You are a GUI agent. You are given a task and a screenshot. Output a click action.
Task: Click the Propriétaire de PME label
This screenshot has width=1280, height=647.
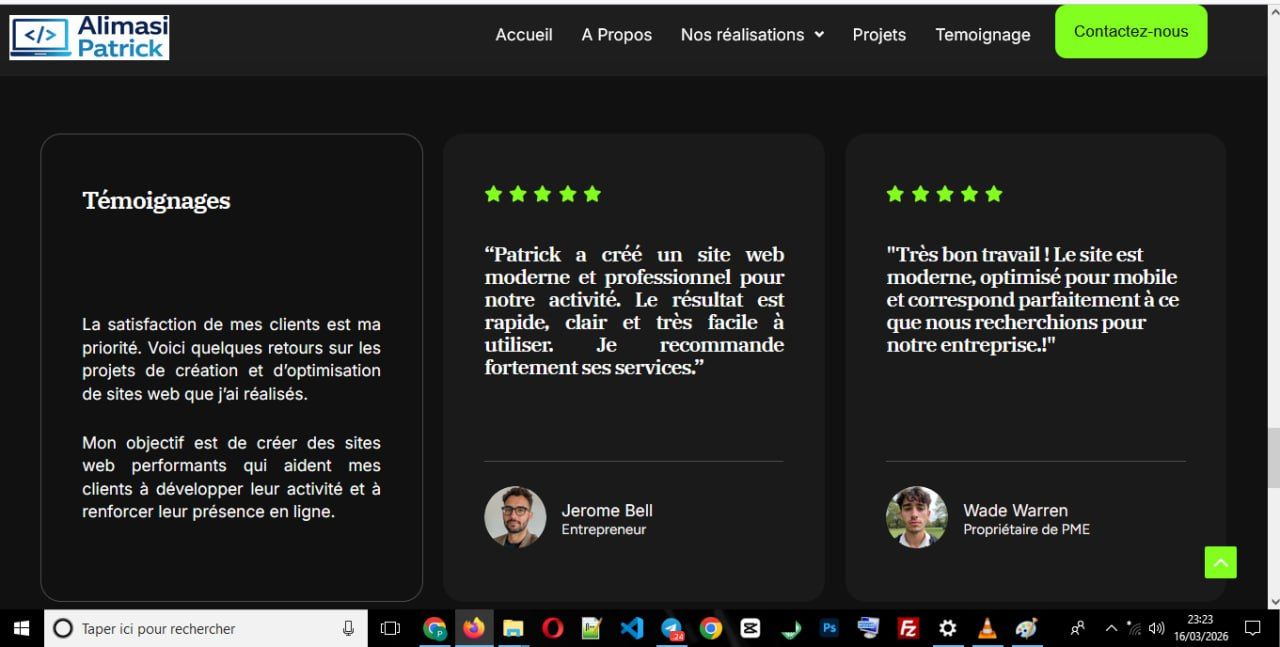1026,530
